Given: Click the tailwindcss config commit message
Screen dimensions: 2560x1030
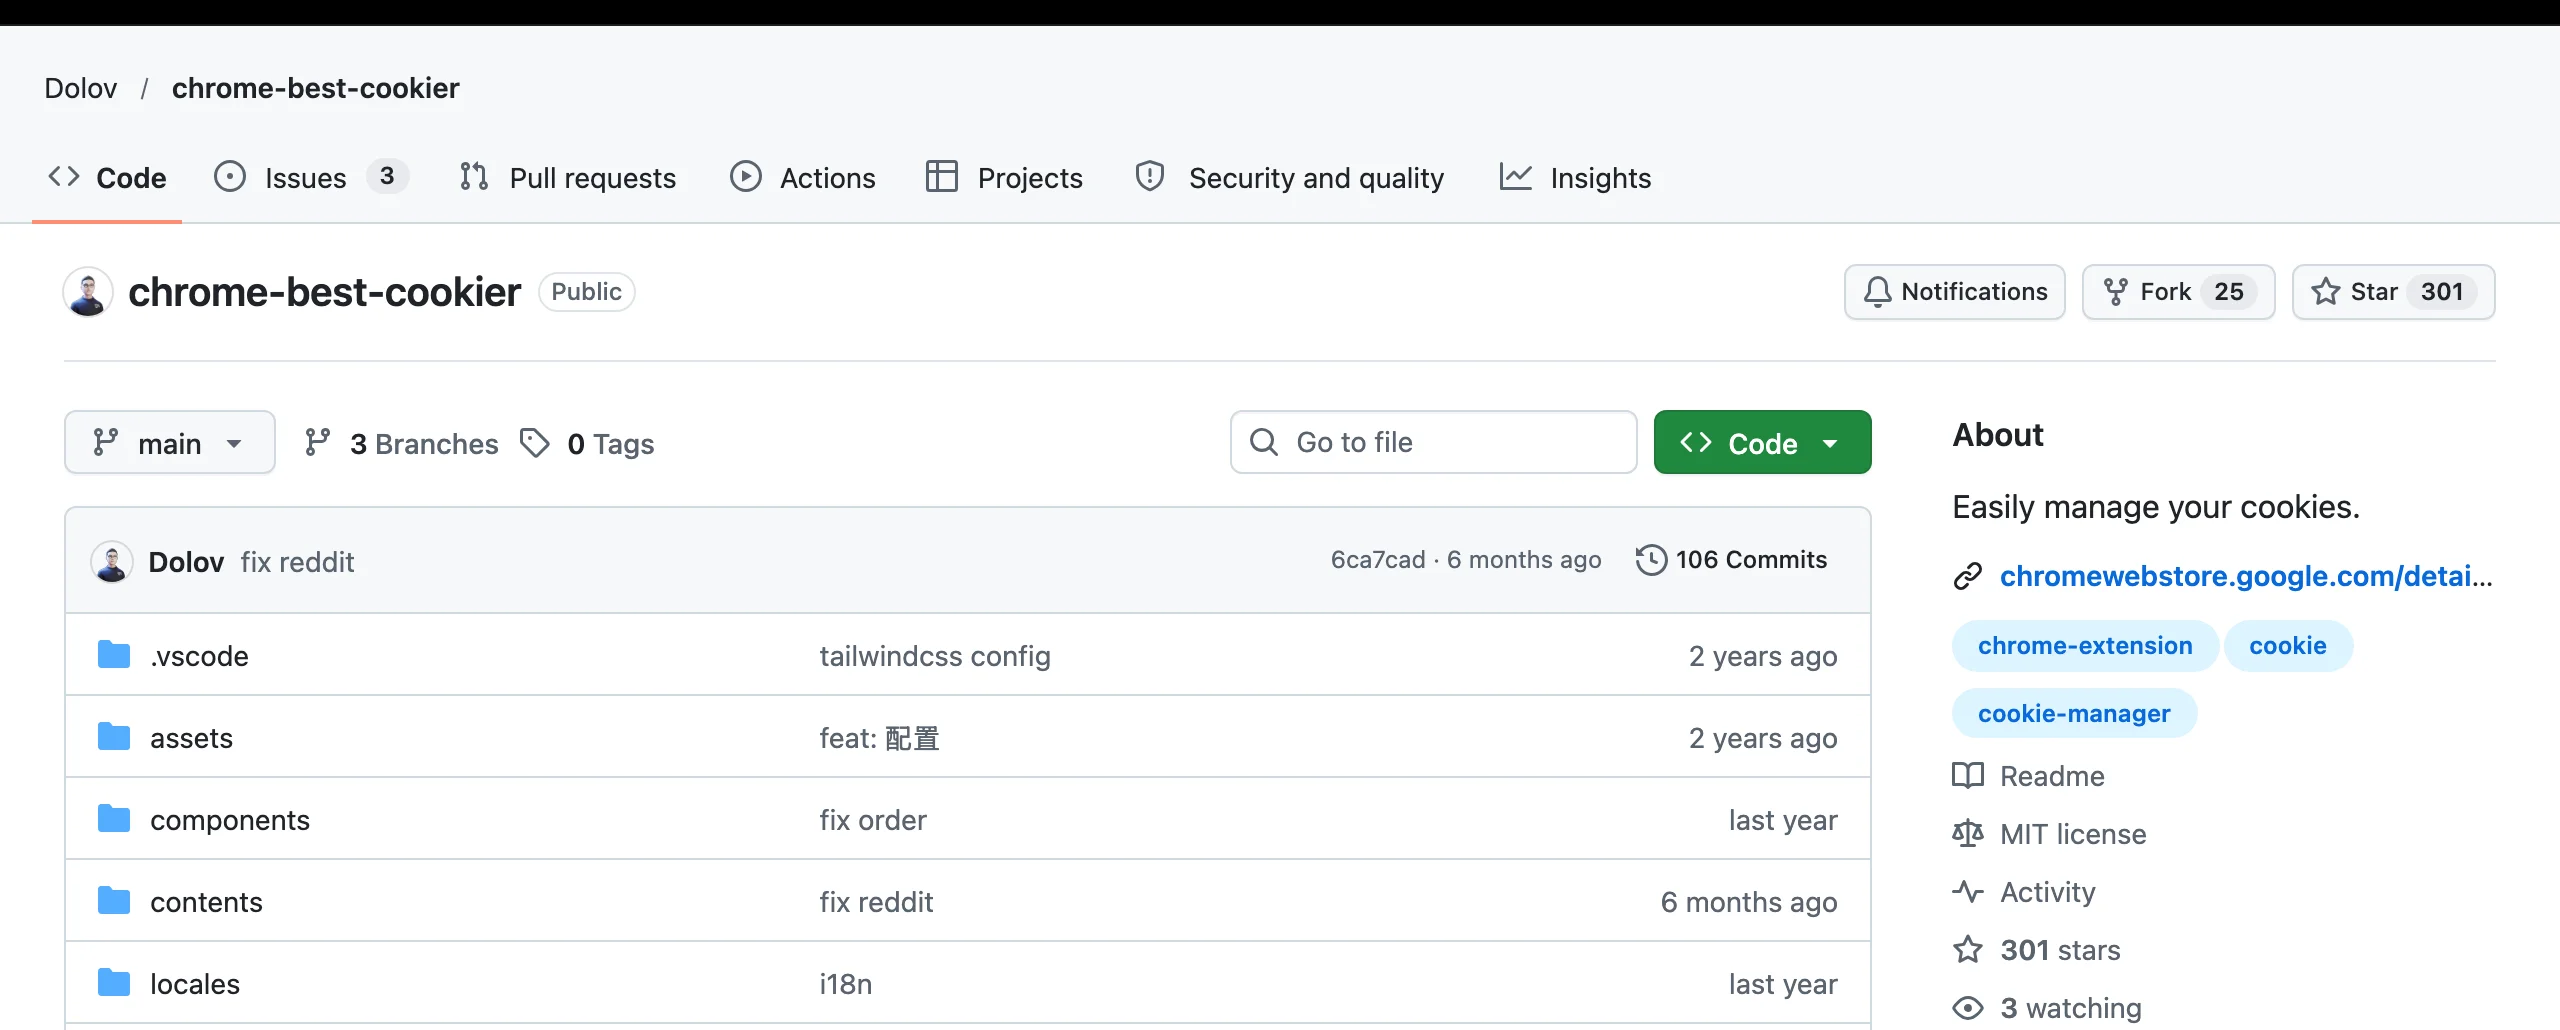Looking at the screenshot, I should click(935, 656).
